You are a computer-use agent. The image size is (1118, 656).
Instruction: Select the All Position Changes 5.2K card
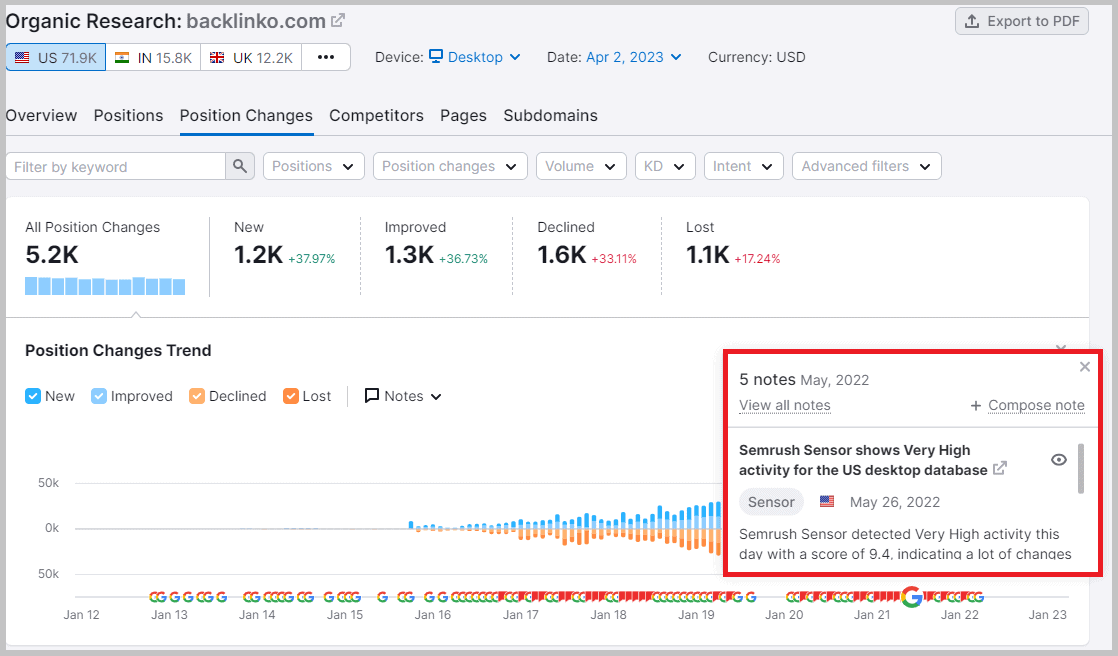click(106, 257)
